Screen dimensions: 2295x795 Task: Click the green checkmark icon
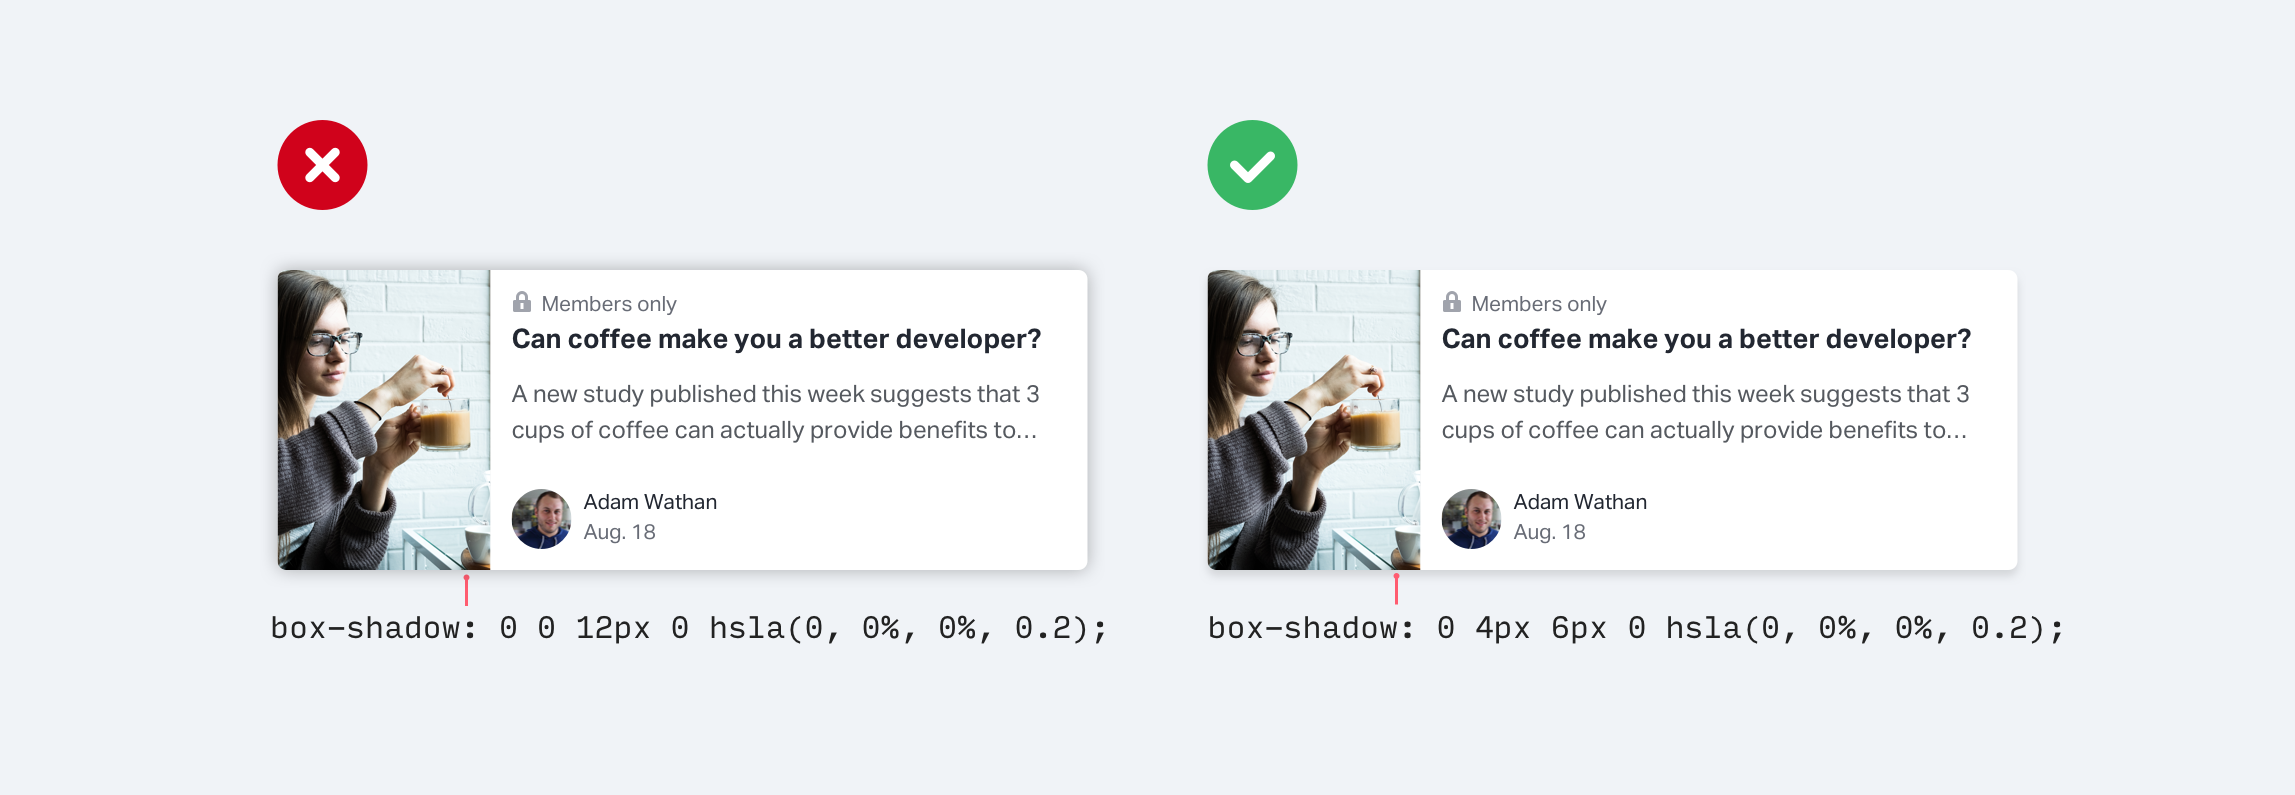pyautogui.click(x=1252, y=165)
